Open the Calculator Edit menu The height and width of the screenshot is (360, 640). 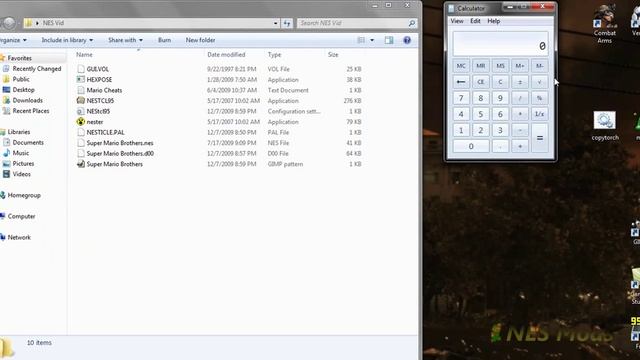coord(475,21)
